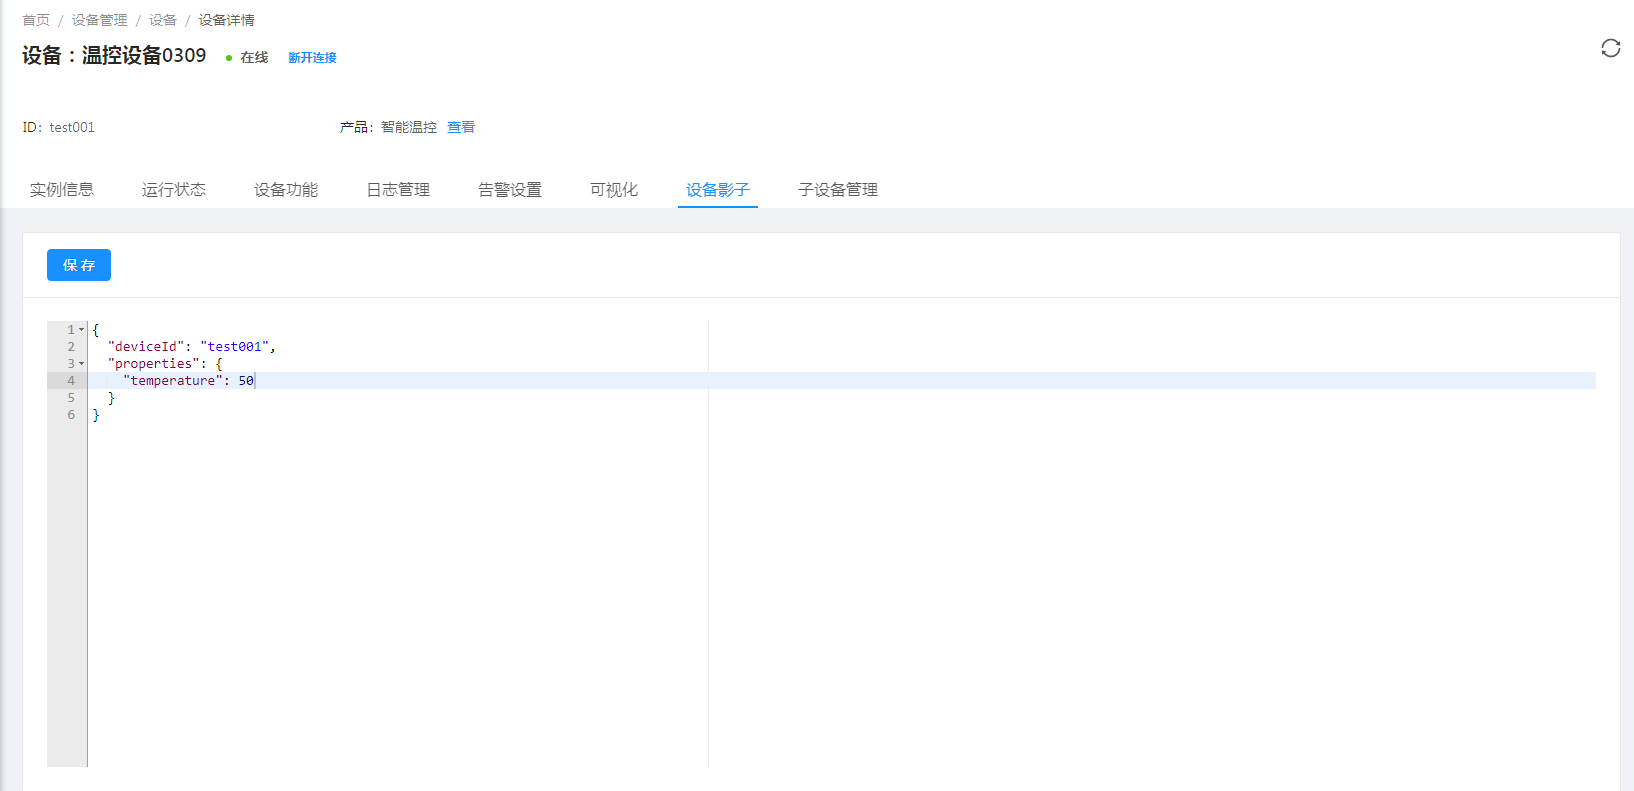This screenshot has height=791, width=1634.
Task: Open the 设备功能 tab
Action: tap(286, 190)
